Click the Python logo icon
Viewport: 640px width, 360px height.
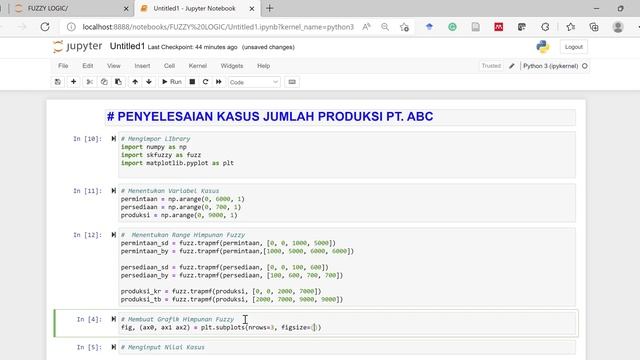coord(542,47)
